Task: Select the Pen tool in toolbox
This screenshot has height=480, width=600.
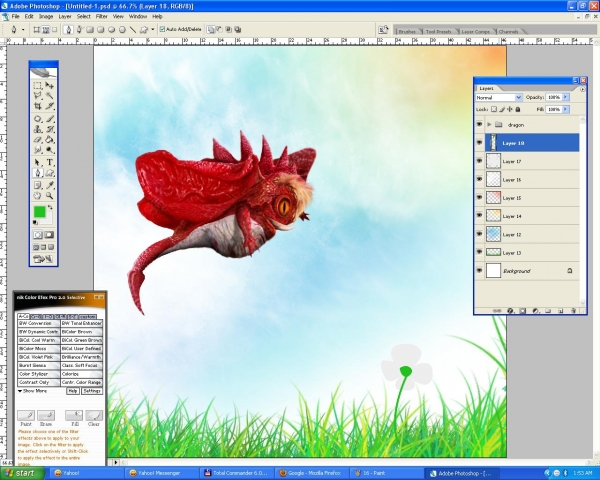Action: [38, 173]
